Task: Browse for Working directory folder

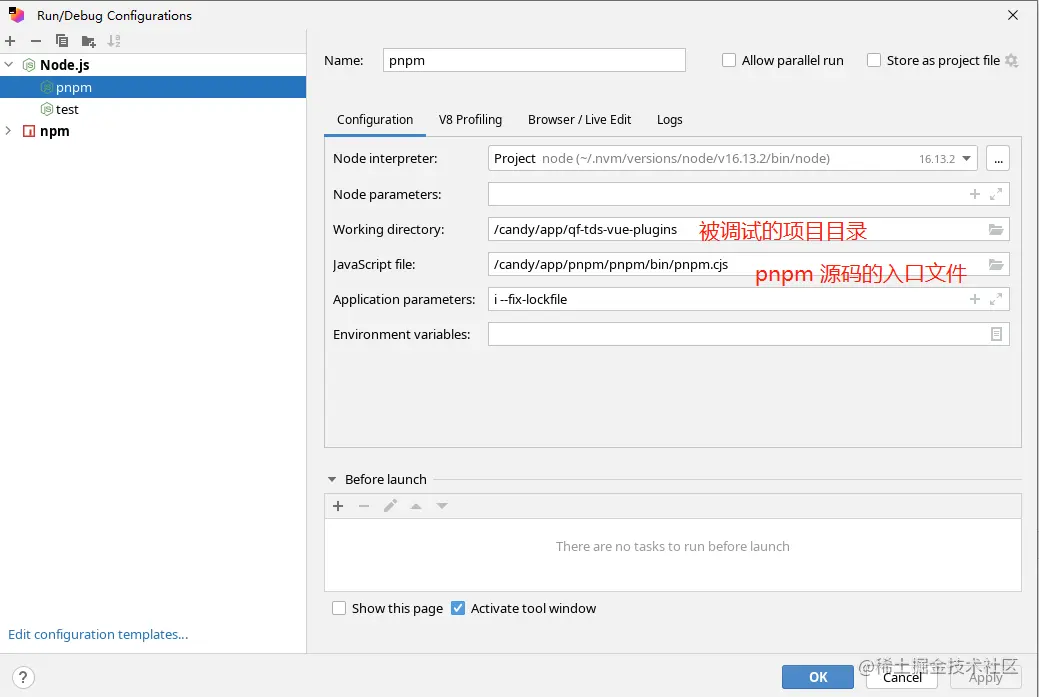Action: pos(996,229)
